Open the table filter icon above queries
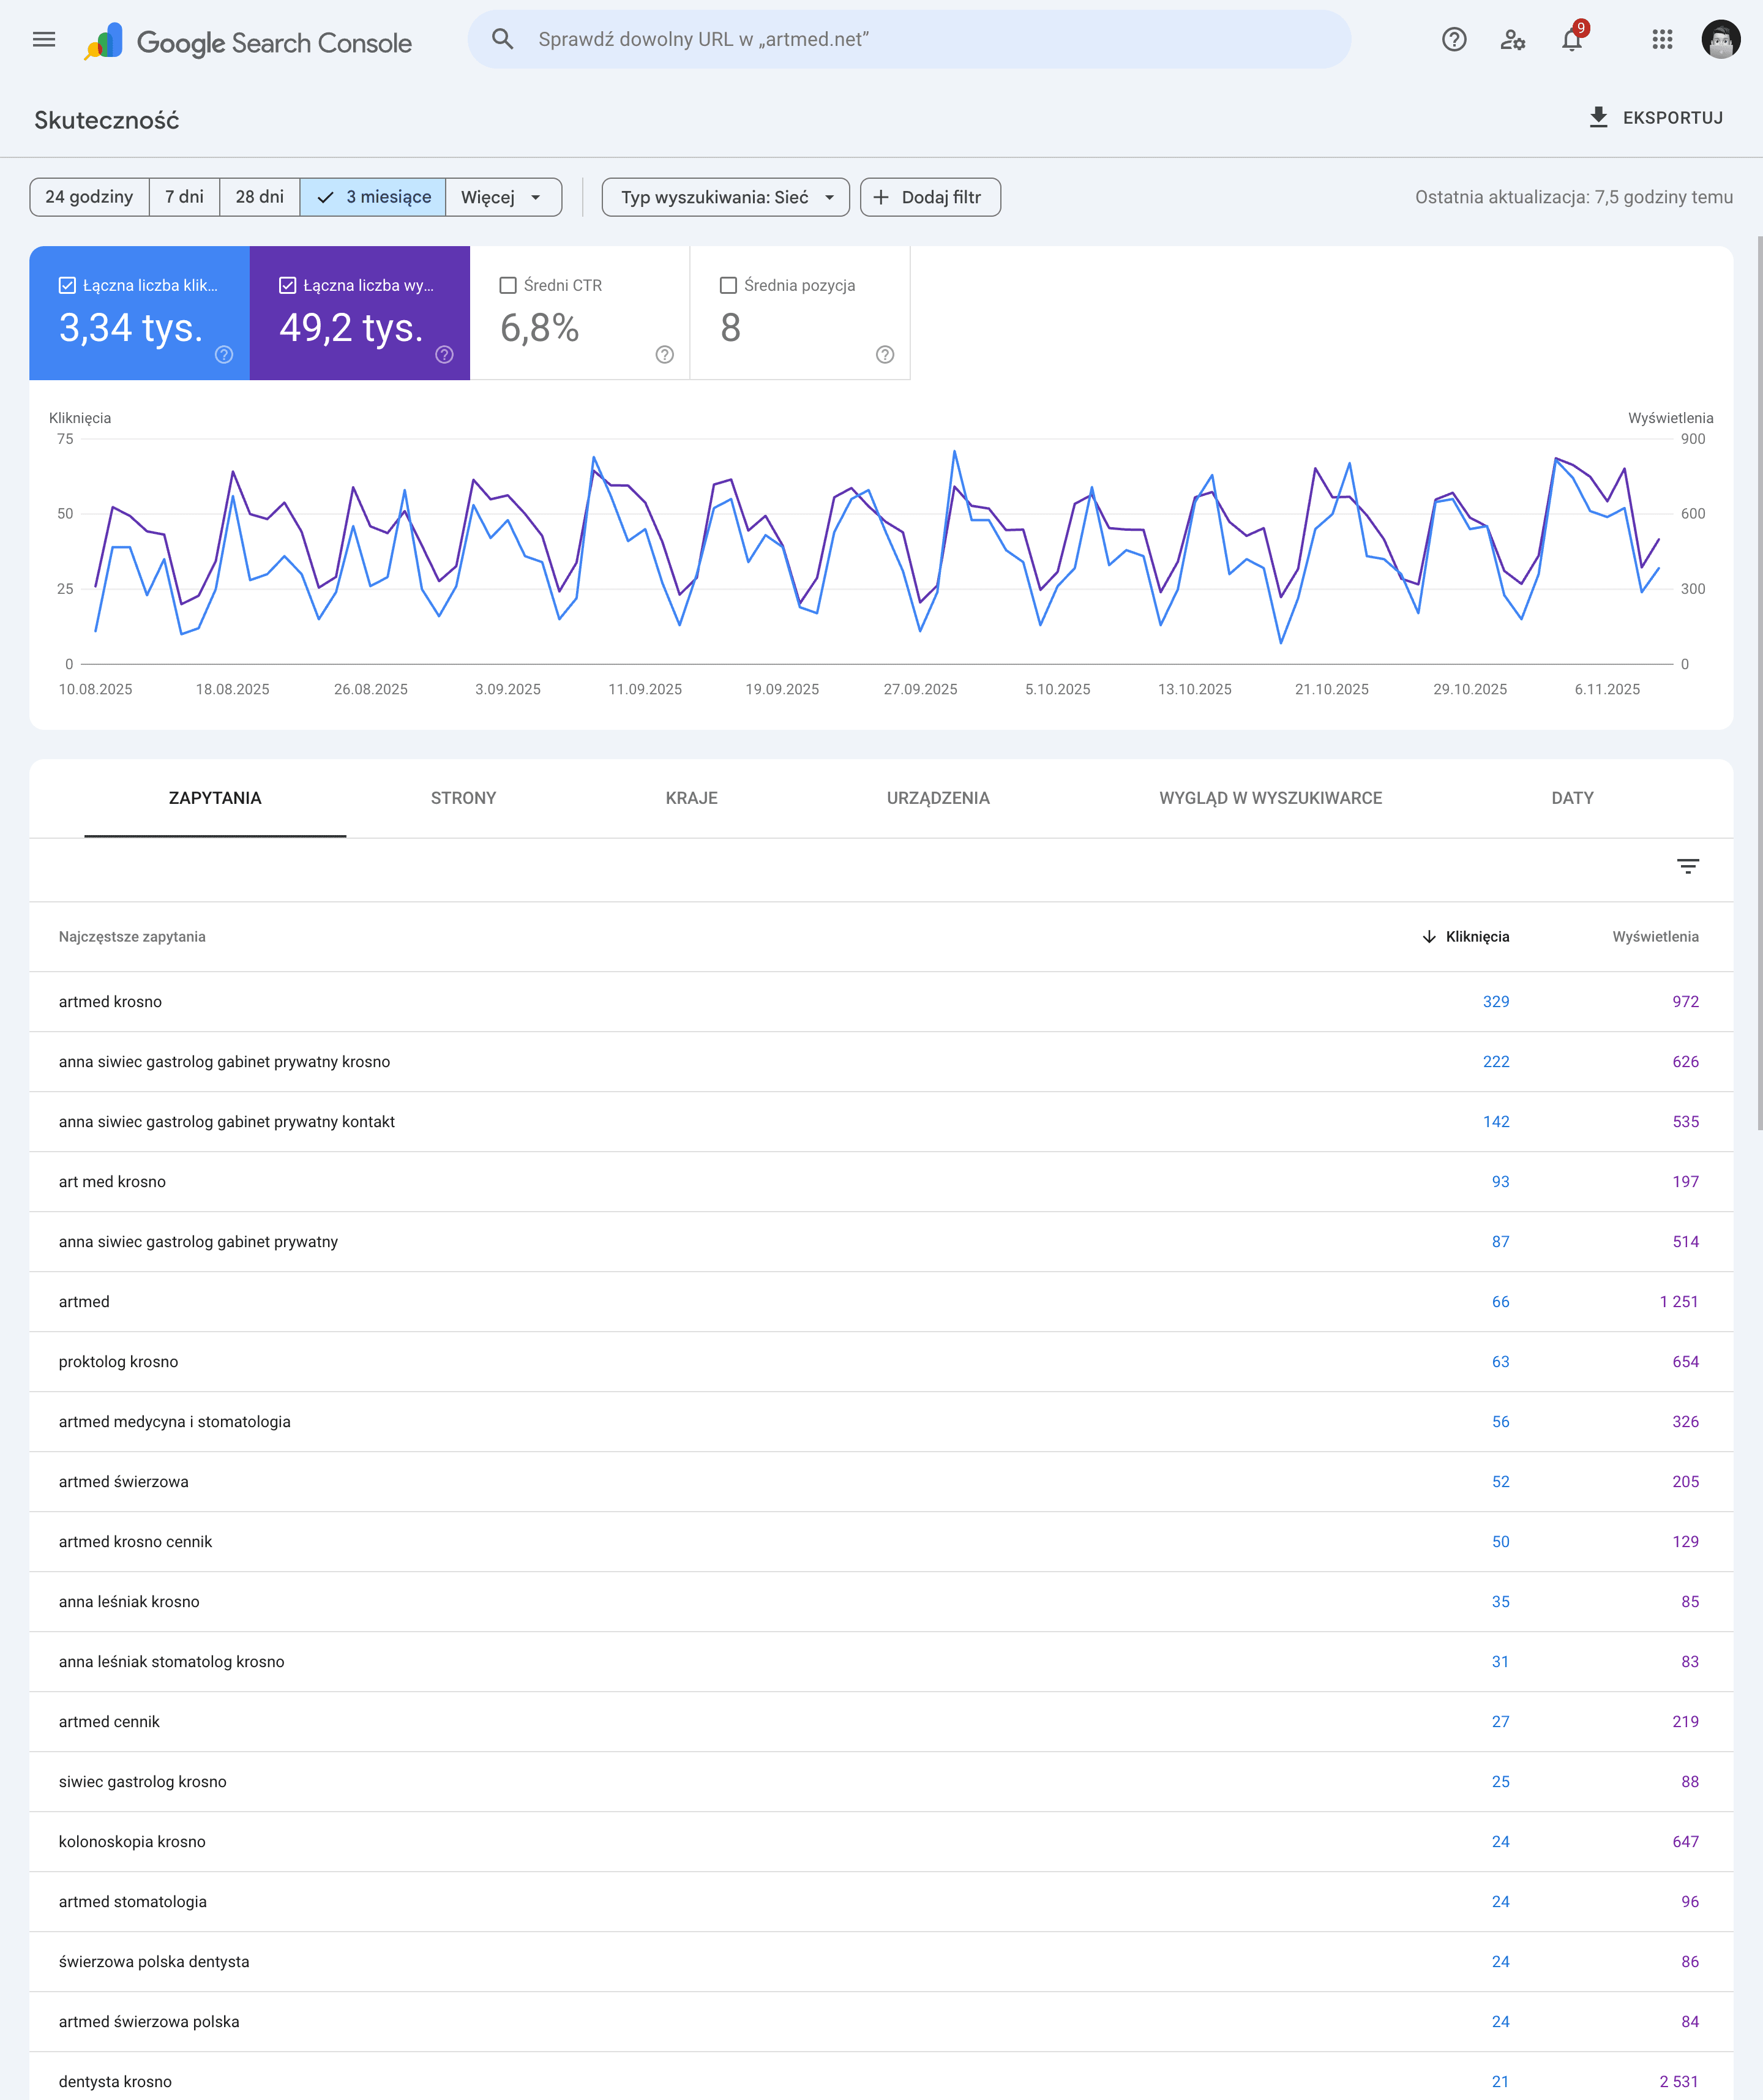The image size is (1763, 2100). [x=1687, y=867]
